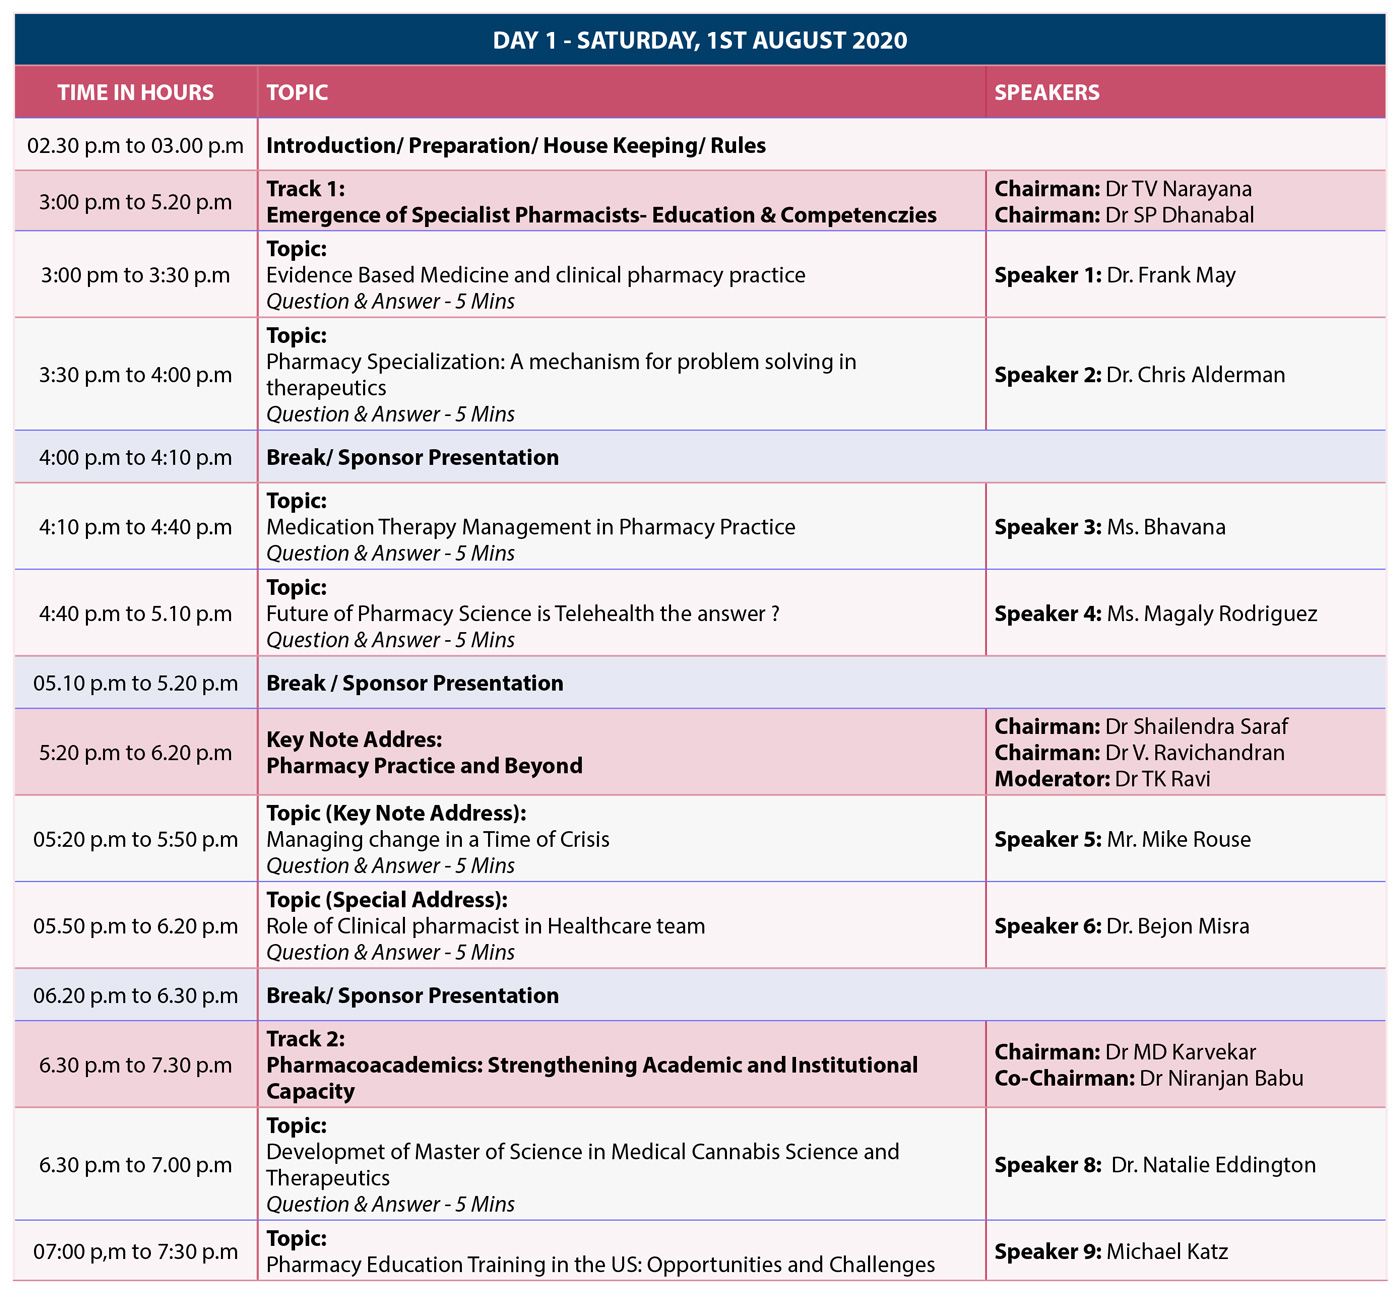Click Medication Therapy Management topic text
Image resolution: width=1400 pixels, height=1292 pixels.
tap(530, 527)
